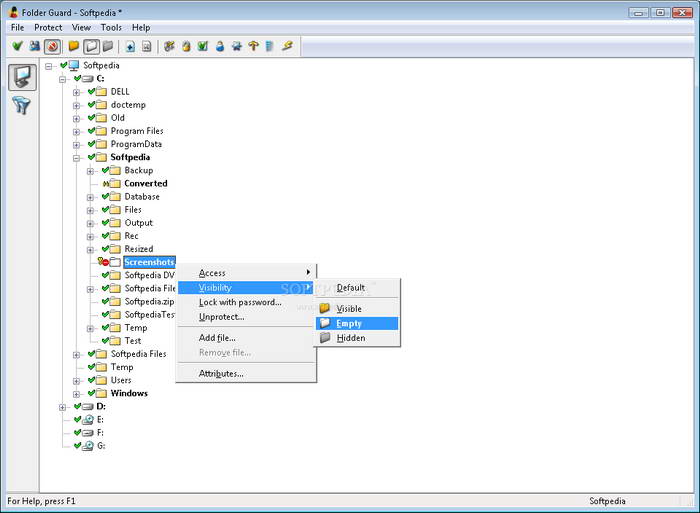This screenshot has width=700, height=513.
Task: Open the Tools menu
Action: [x=111, y=28]
